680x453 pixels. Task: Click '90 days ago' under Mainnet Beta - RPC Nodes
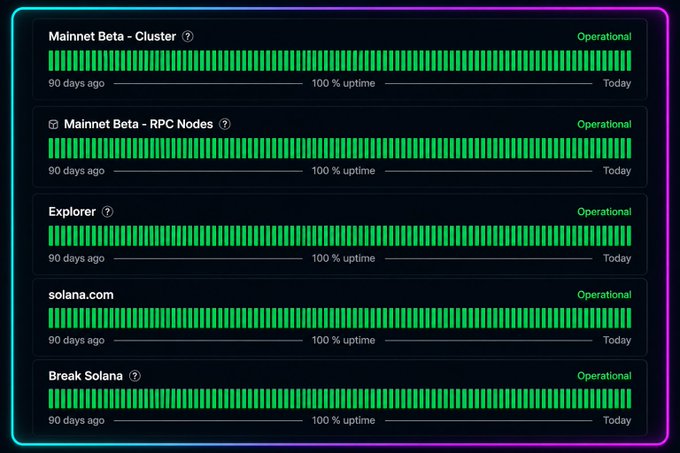point(76,171)
